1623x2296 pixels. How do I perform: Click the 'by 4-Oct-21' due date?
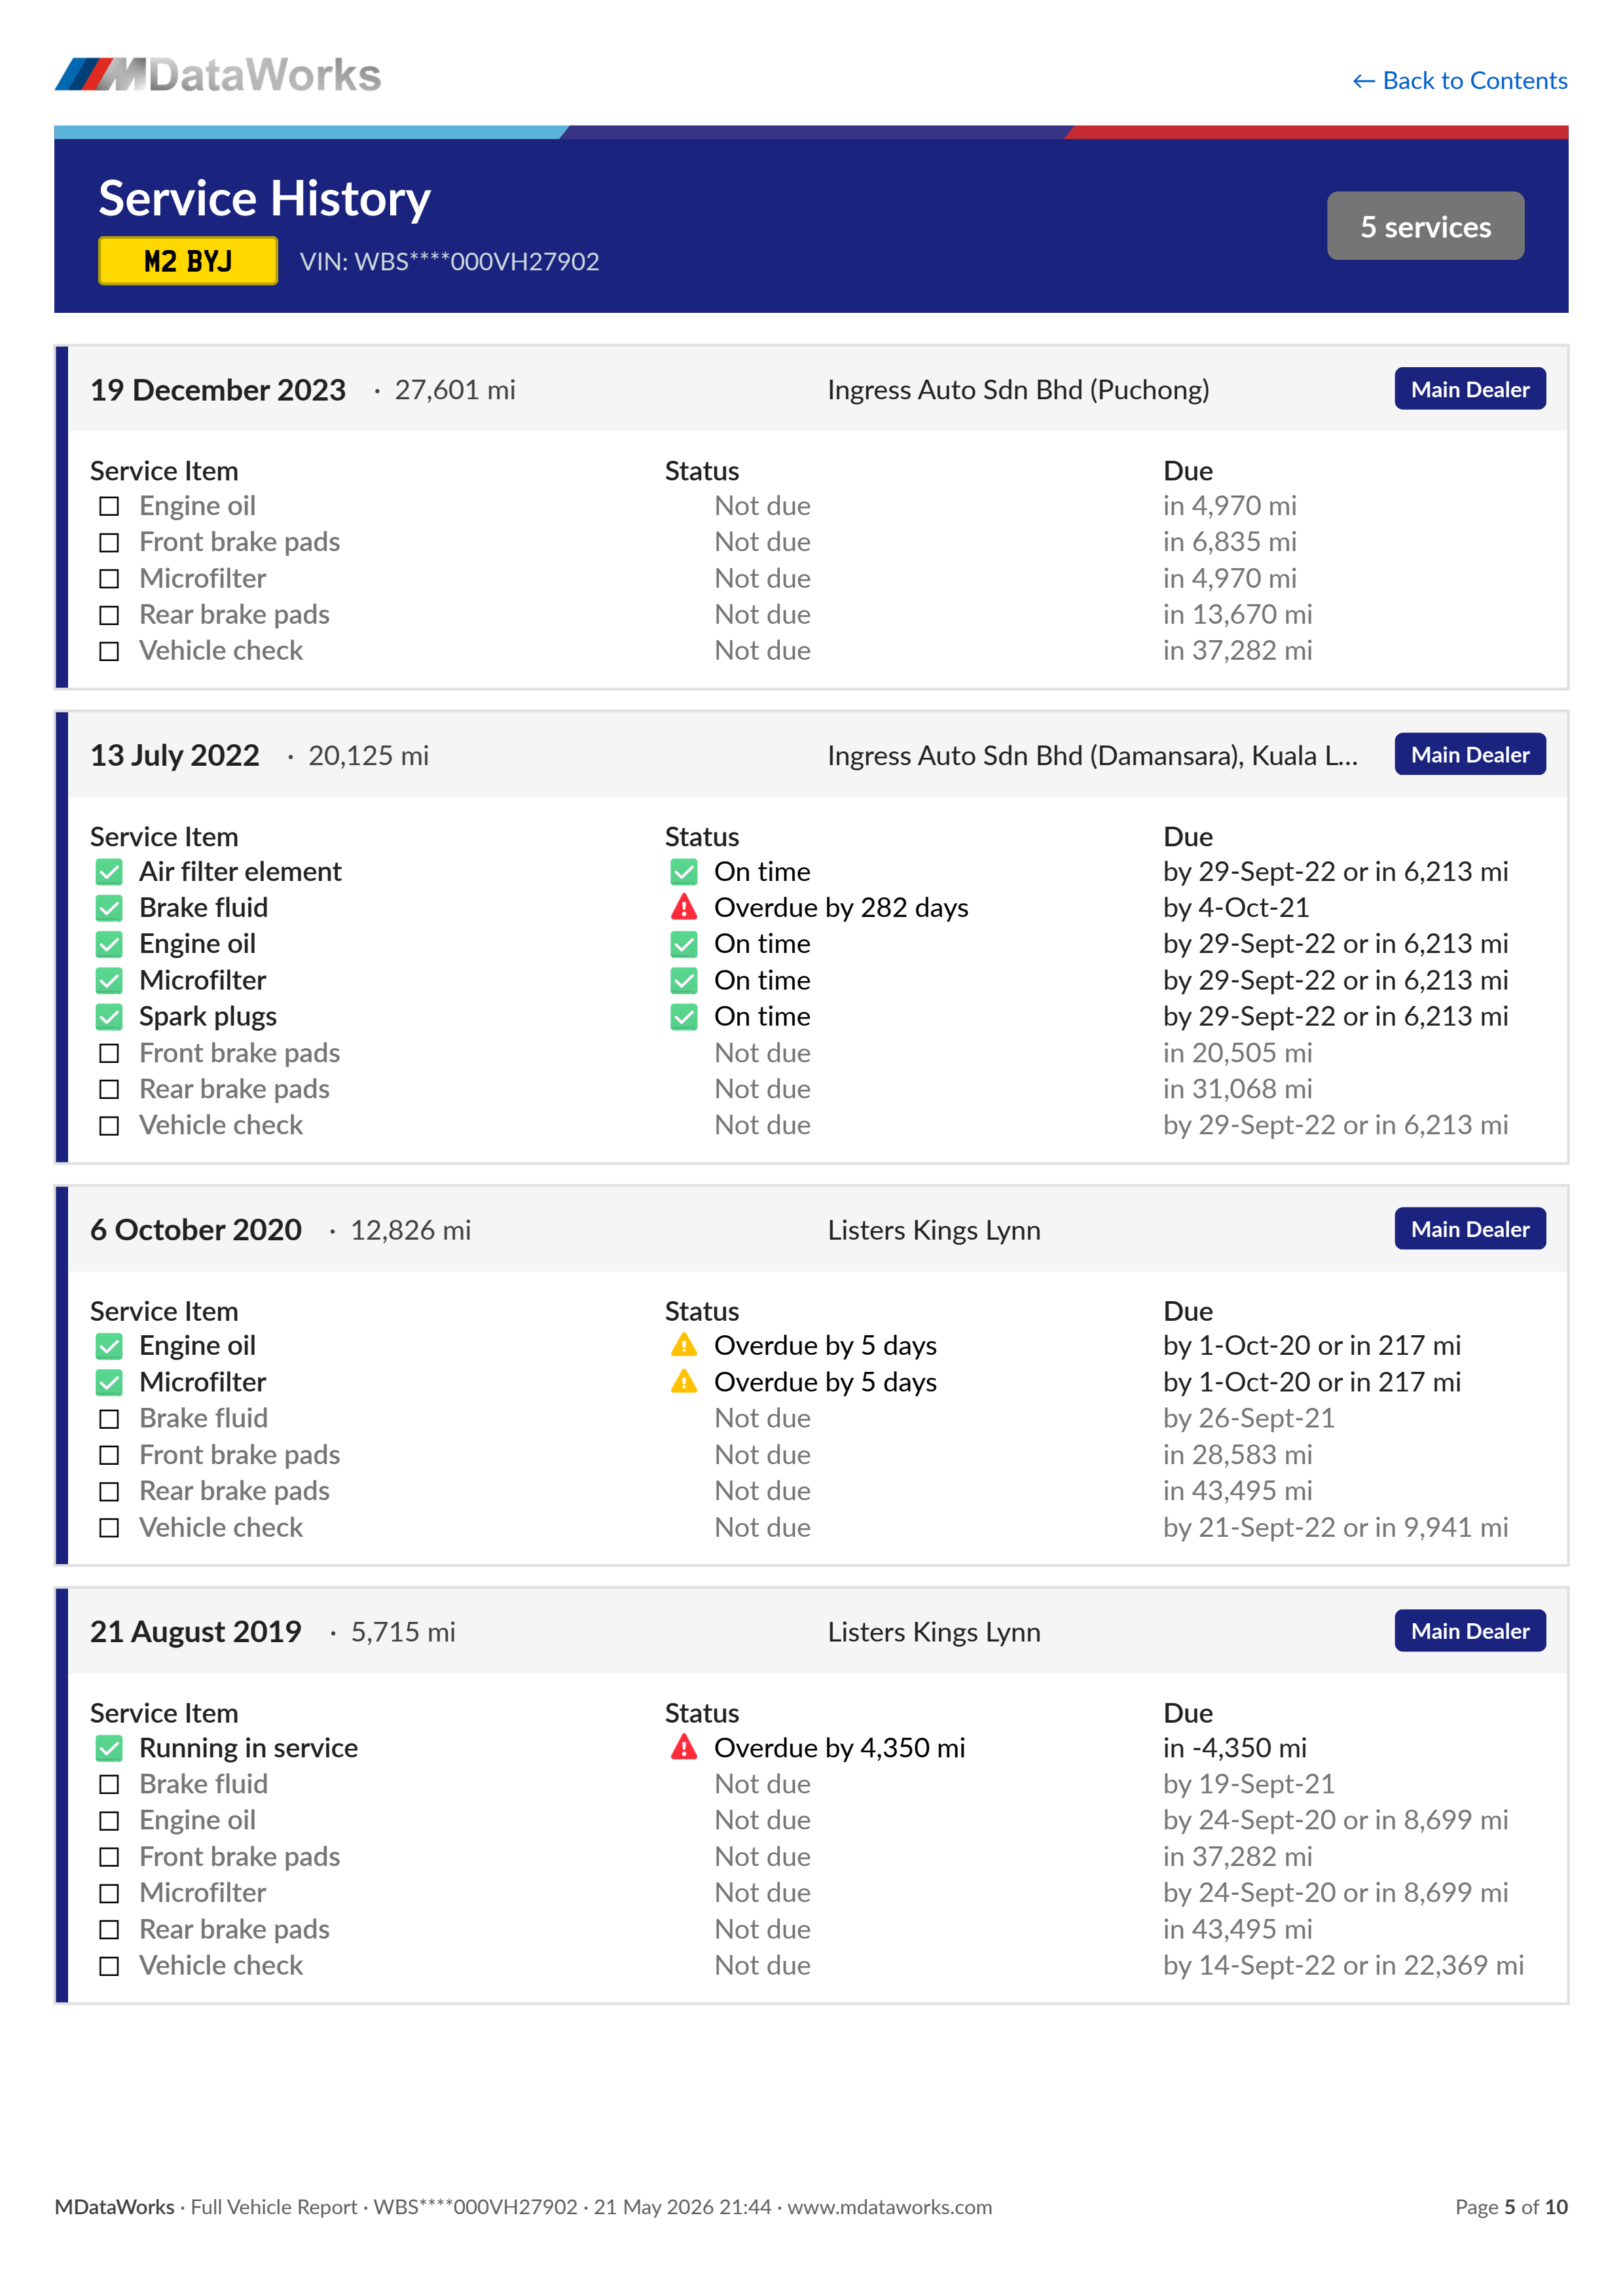click(x=1236, y=908)
